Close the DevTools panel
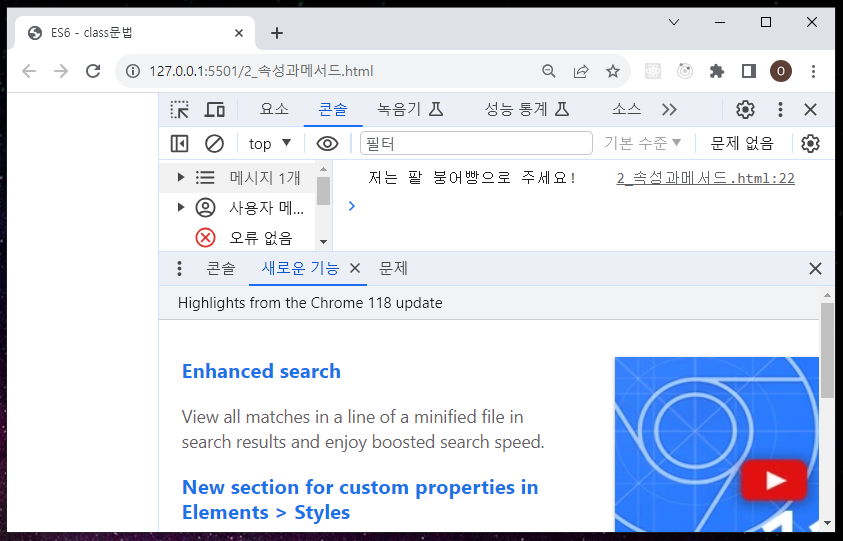 pos(810,110)
